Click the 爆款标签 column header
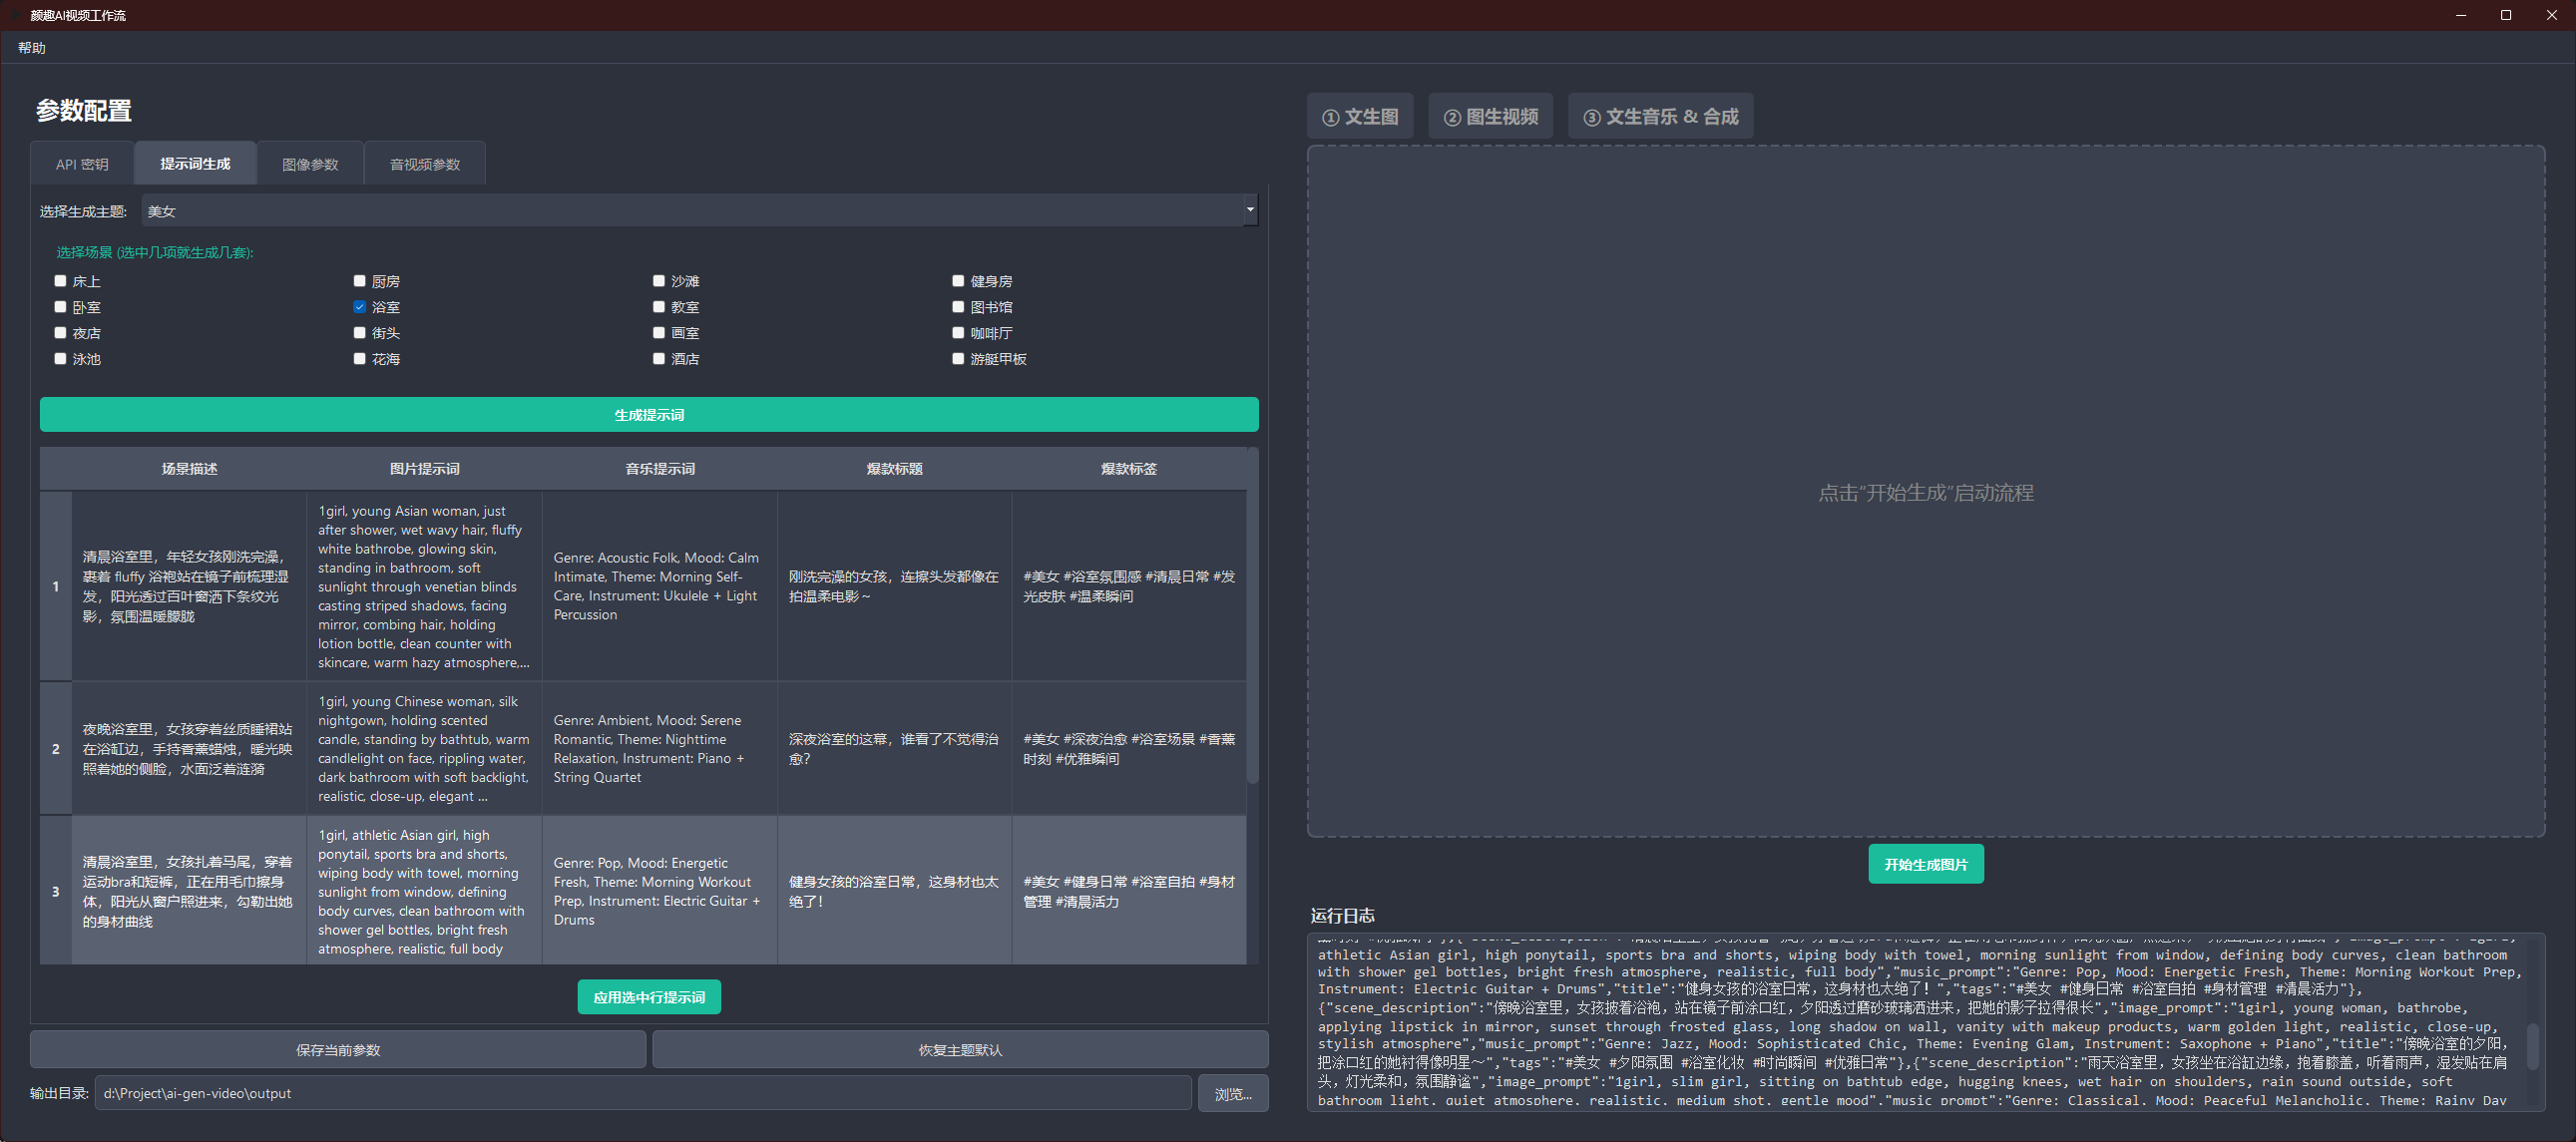 [1129, 469]
